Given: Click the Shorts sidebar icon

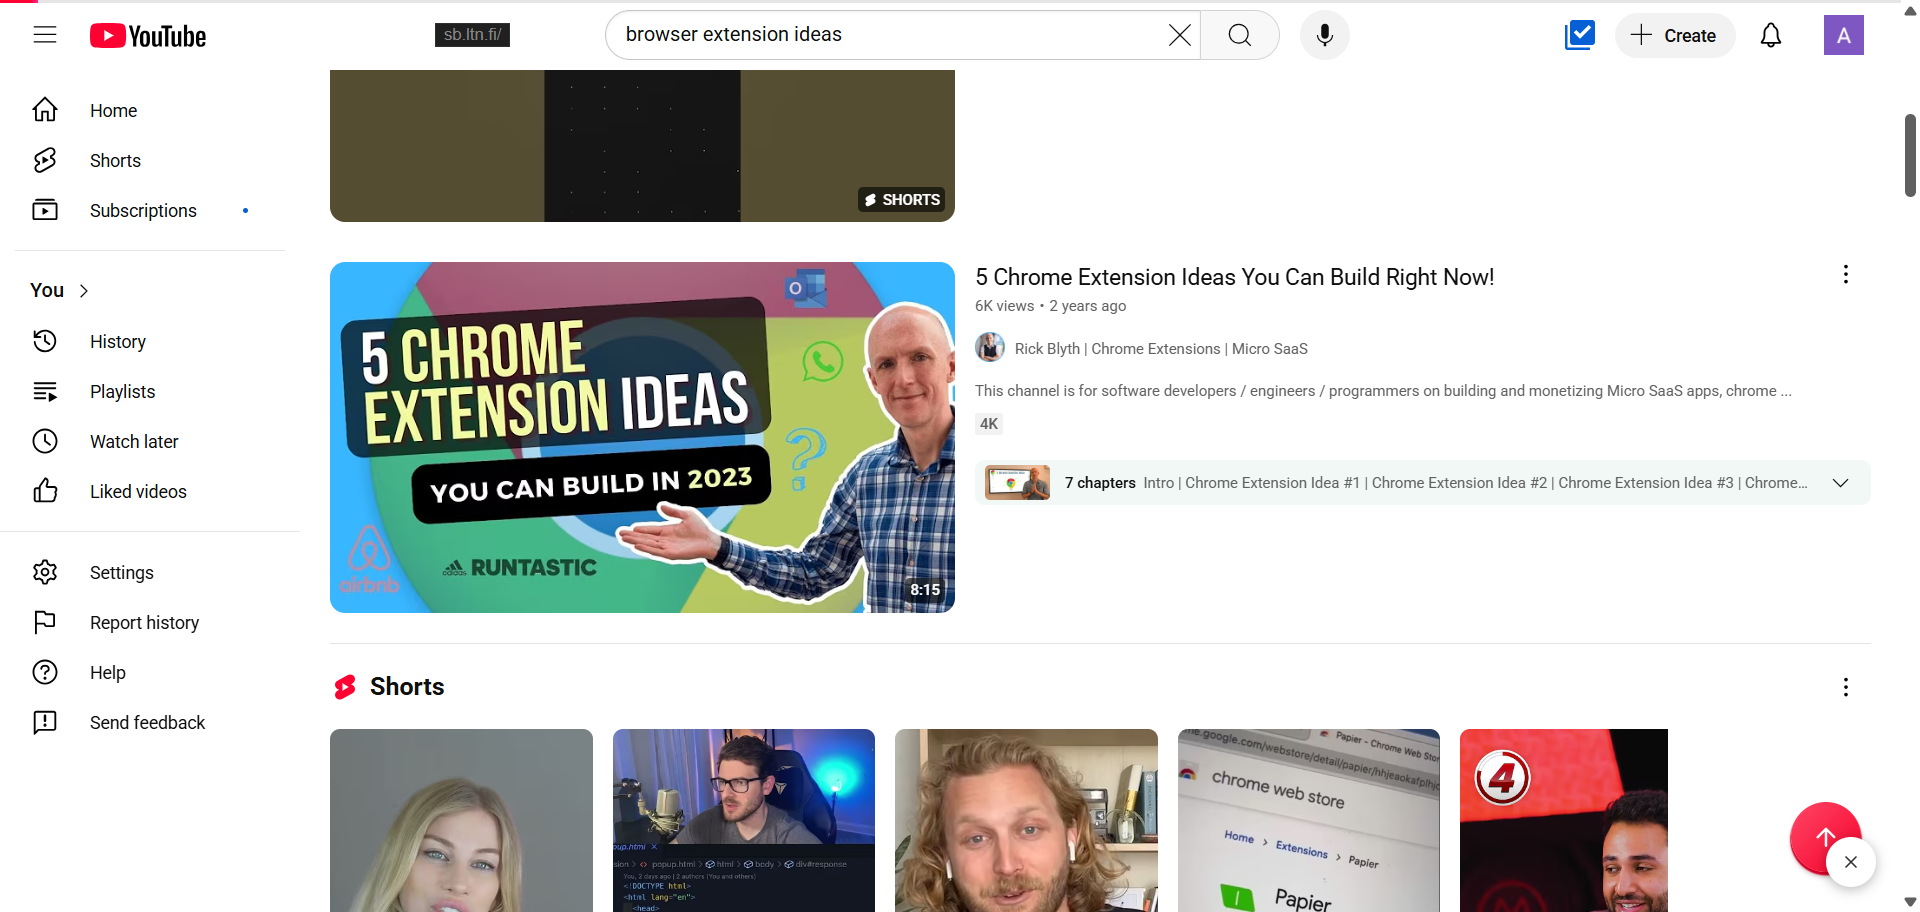Looking at the screenshot, I should tap(45, 160).
